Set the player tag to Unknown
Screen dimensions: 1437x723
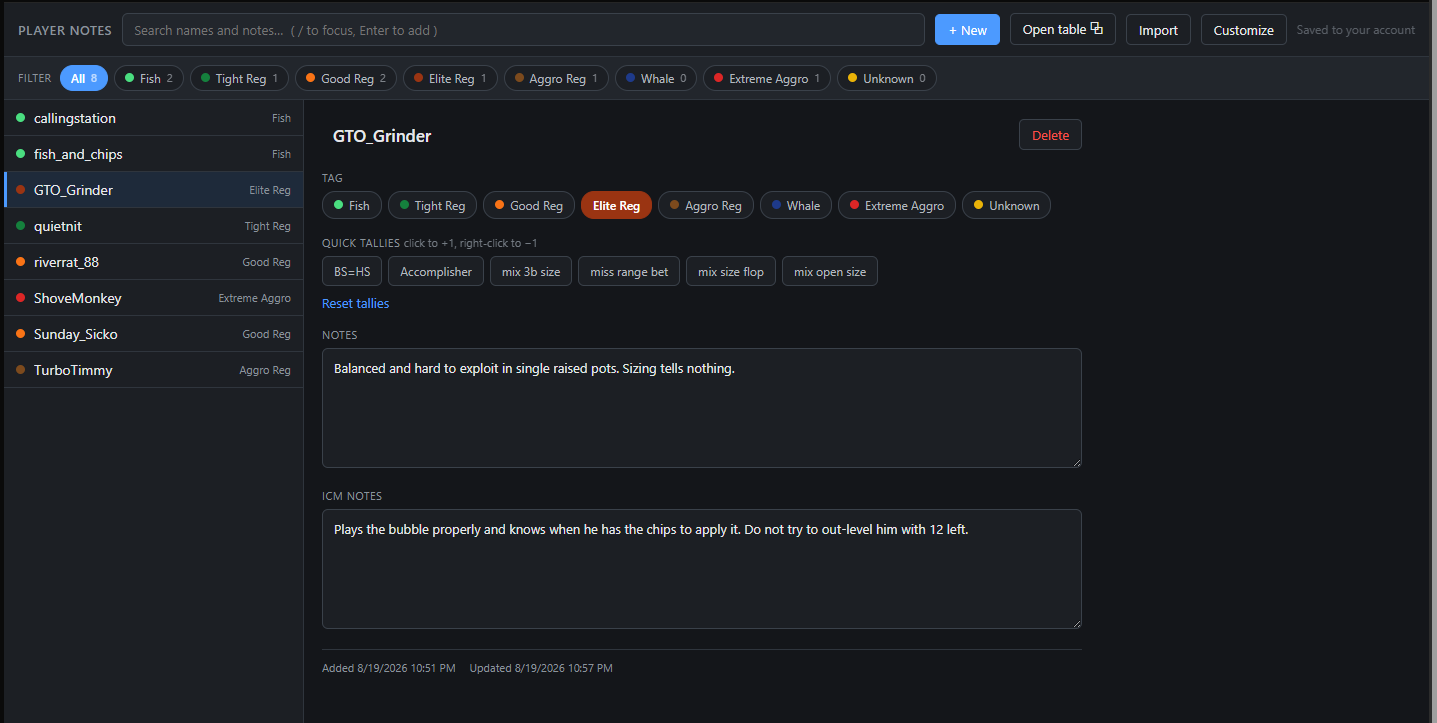(1006, 205)
